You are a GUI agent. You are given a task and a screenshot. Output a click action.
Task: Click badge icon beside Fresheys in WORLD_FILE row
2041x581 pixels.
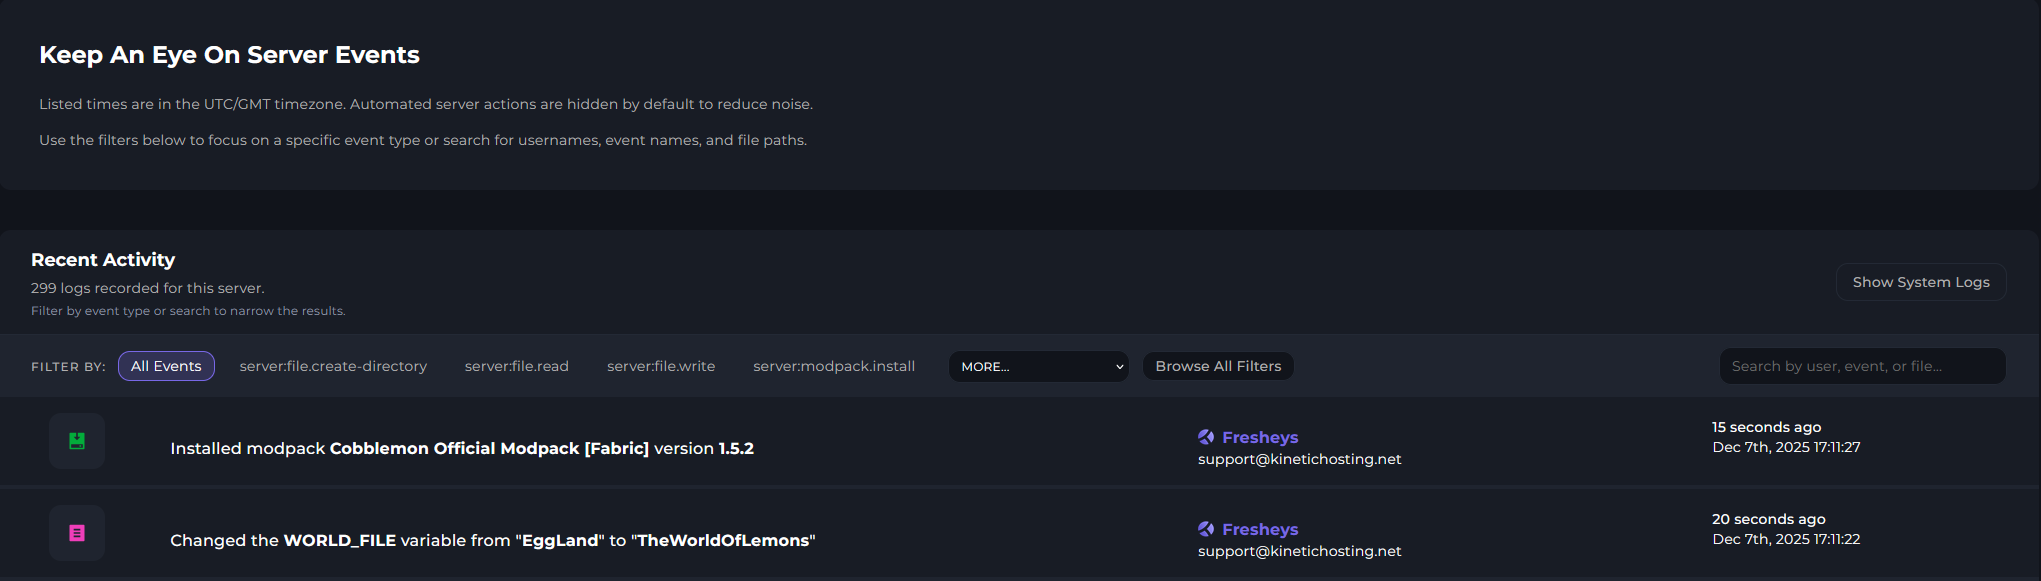[1206, 529]
